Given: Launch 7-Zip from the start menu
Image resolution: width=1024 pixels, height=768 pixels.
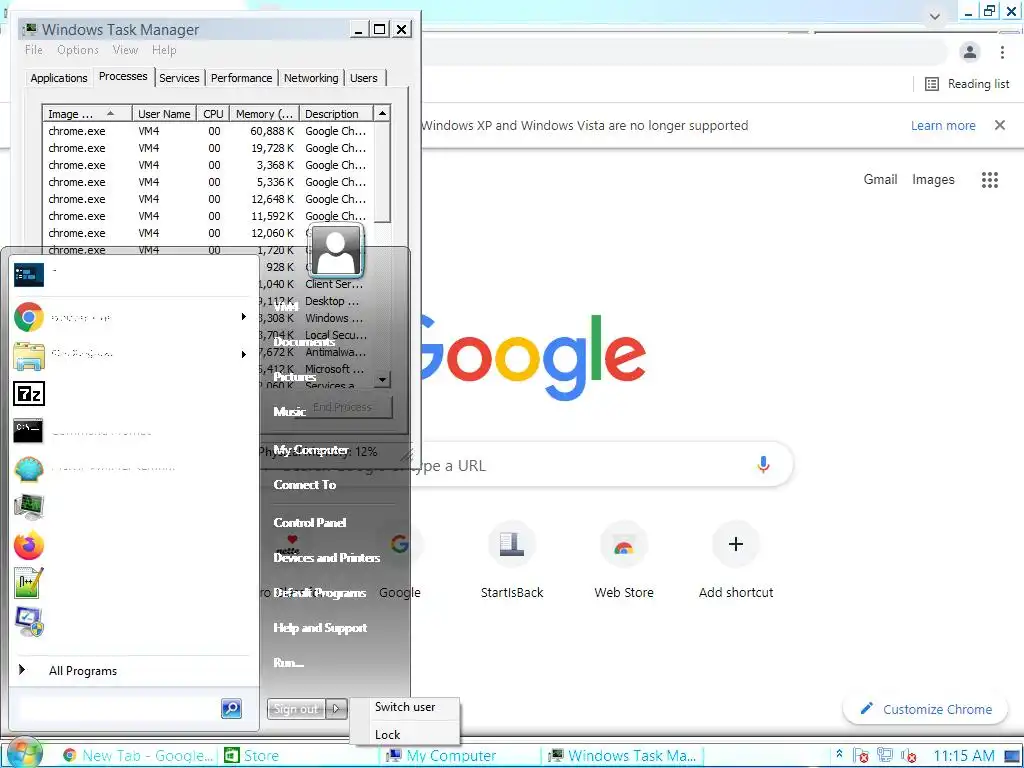Looking at the screenshot, I should 29,394.
